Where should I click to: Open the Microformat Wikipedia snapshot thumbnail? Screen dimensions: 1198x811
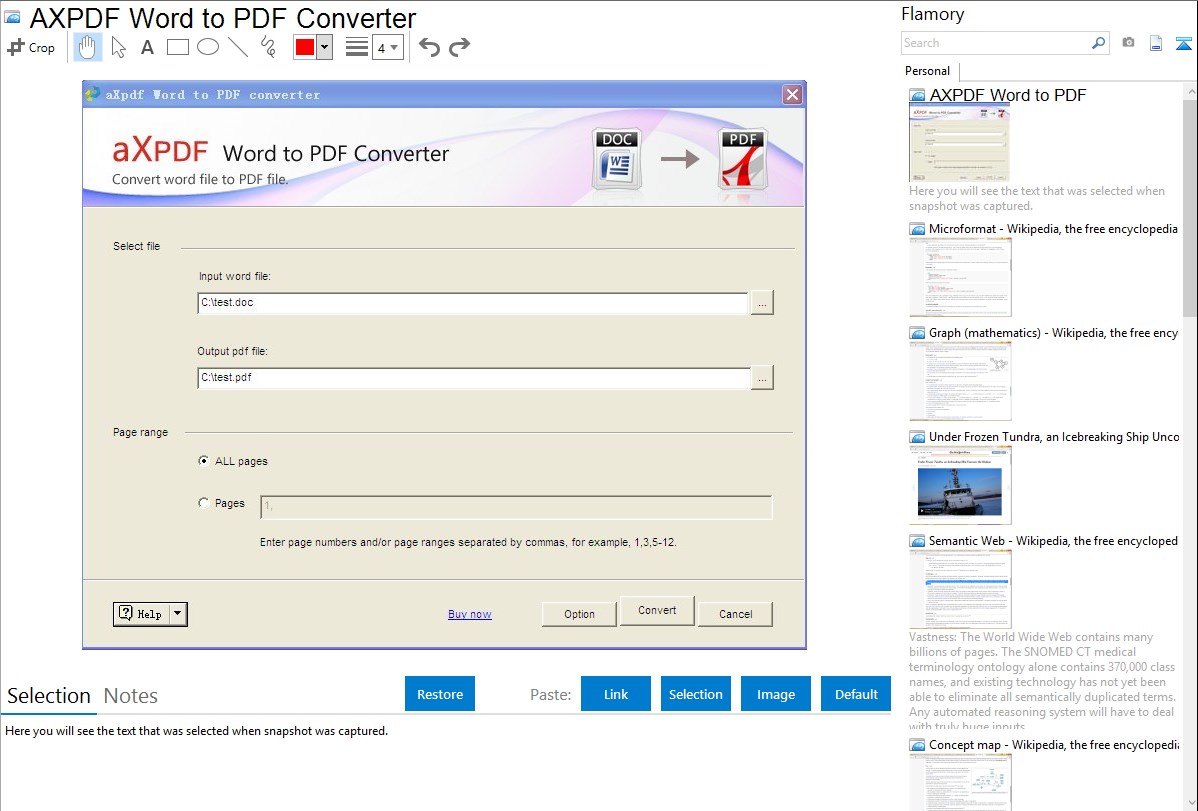pyautogui.click(x=960, y=277)
